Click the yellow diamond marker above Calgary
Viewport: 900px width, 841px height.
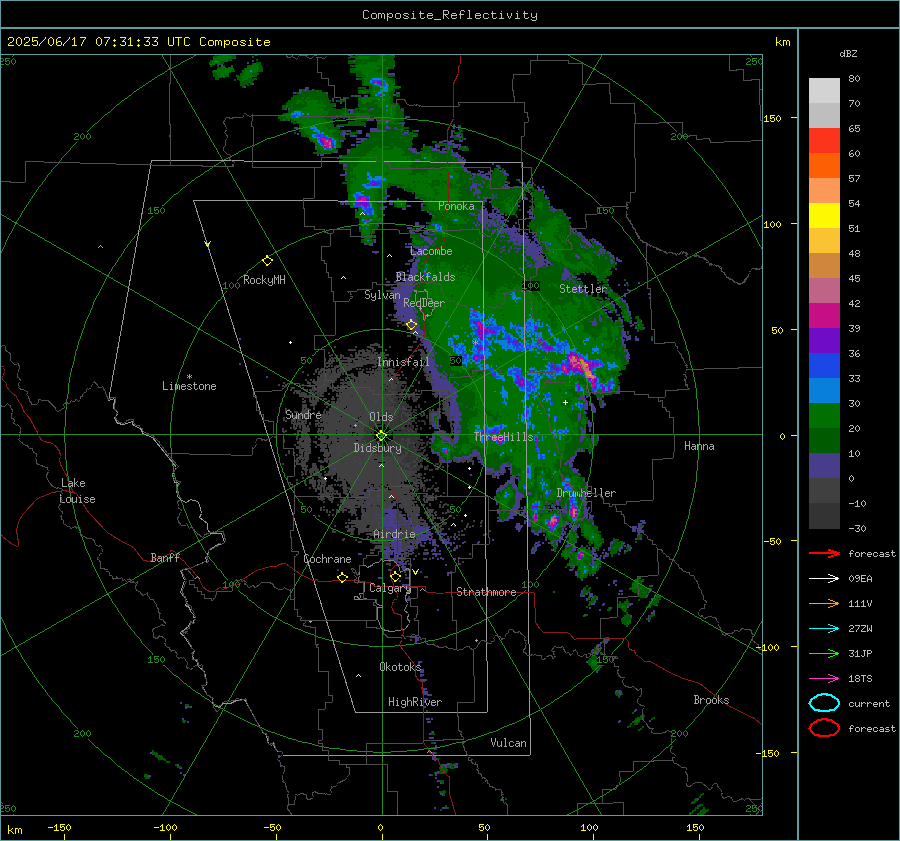pos(395,576)
